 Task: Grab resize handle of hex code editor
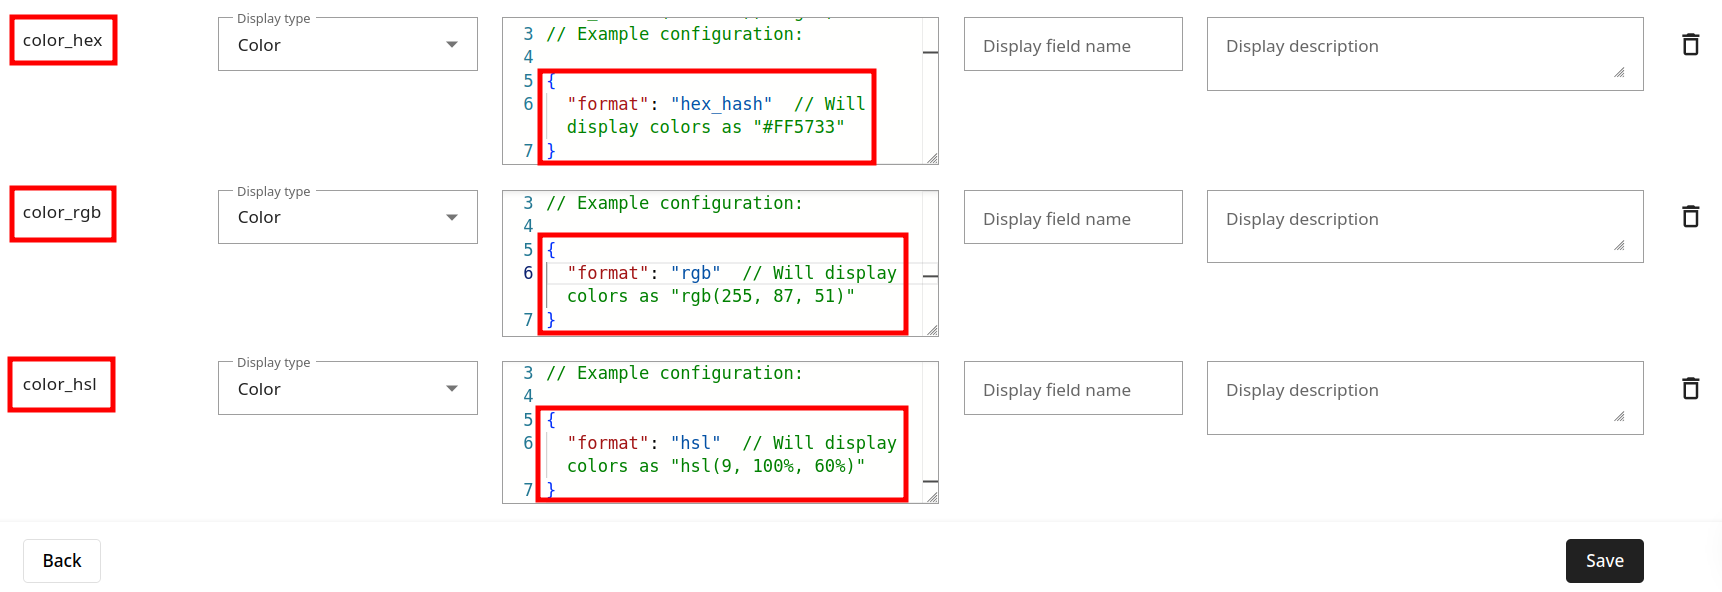click(x=932, y=158)
